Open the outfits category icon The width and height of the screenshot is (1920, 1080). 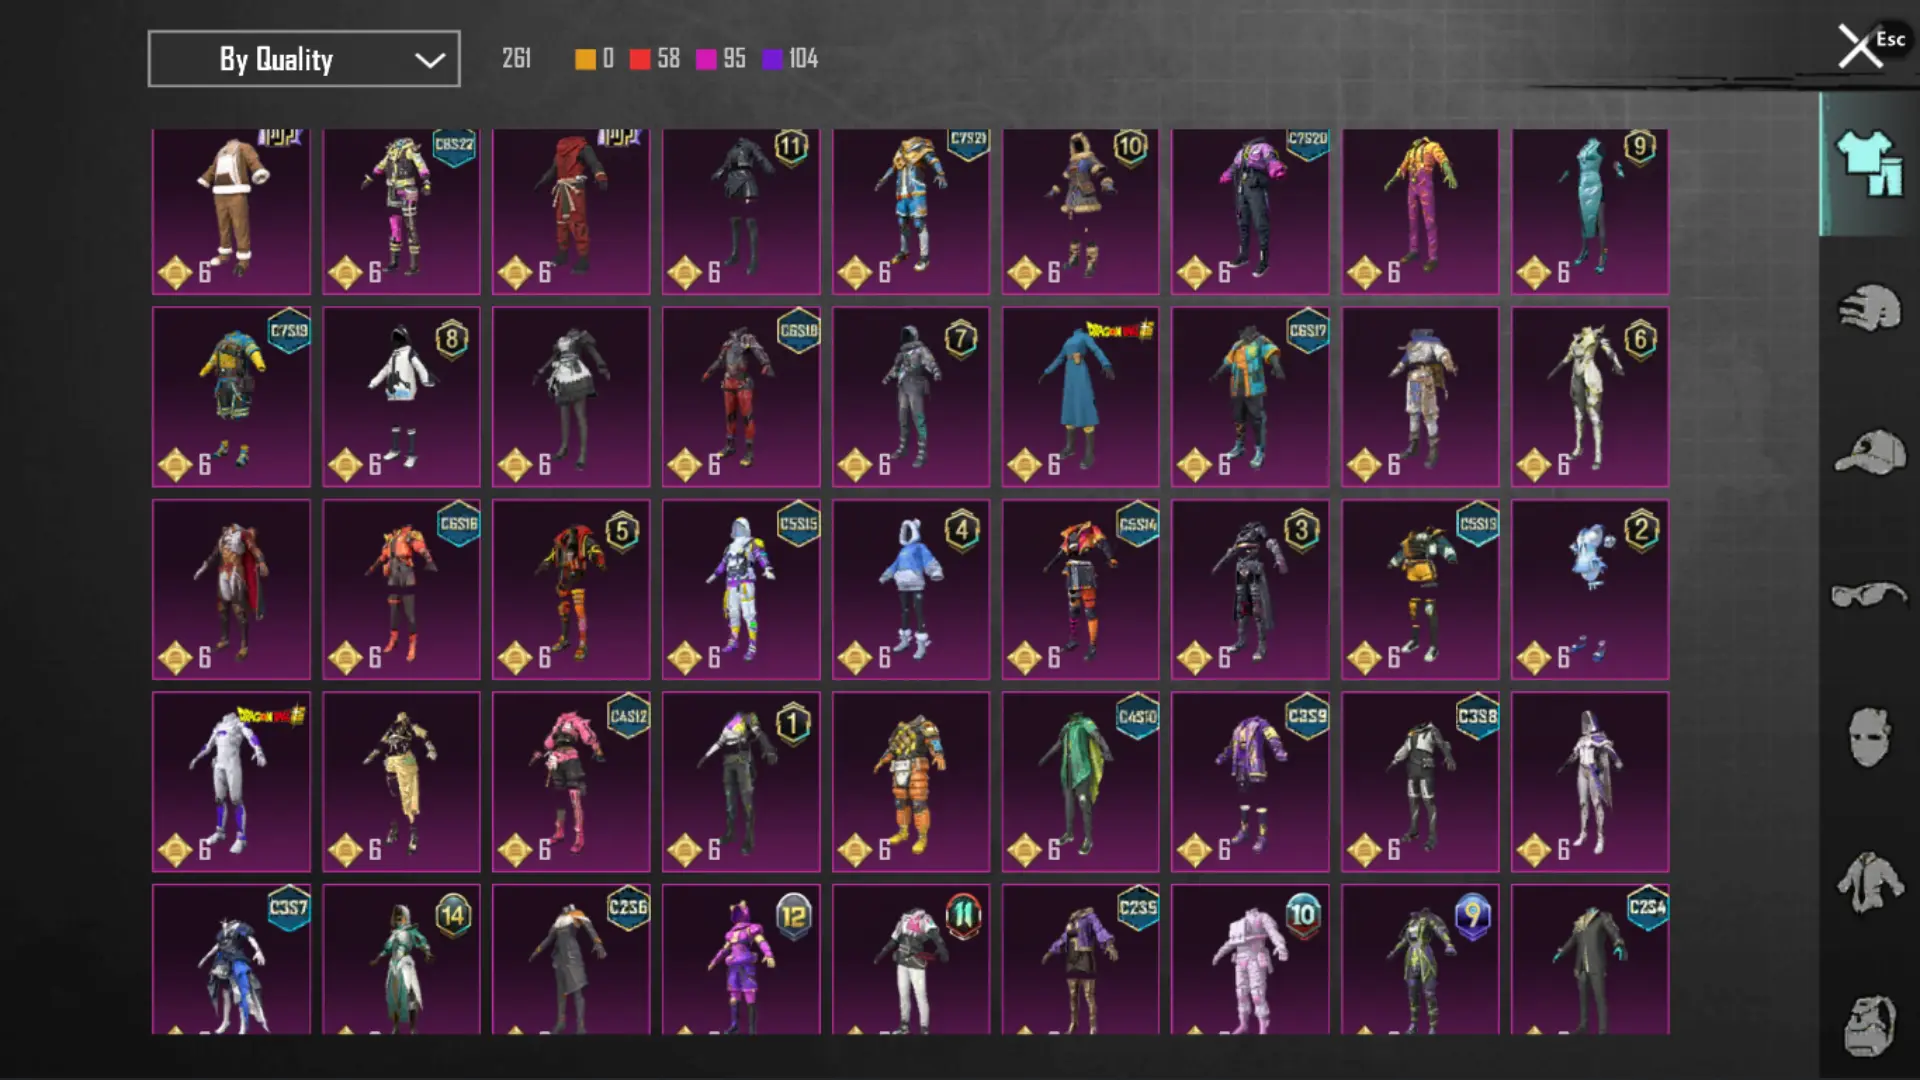(x=1868, y=164)
